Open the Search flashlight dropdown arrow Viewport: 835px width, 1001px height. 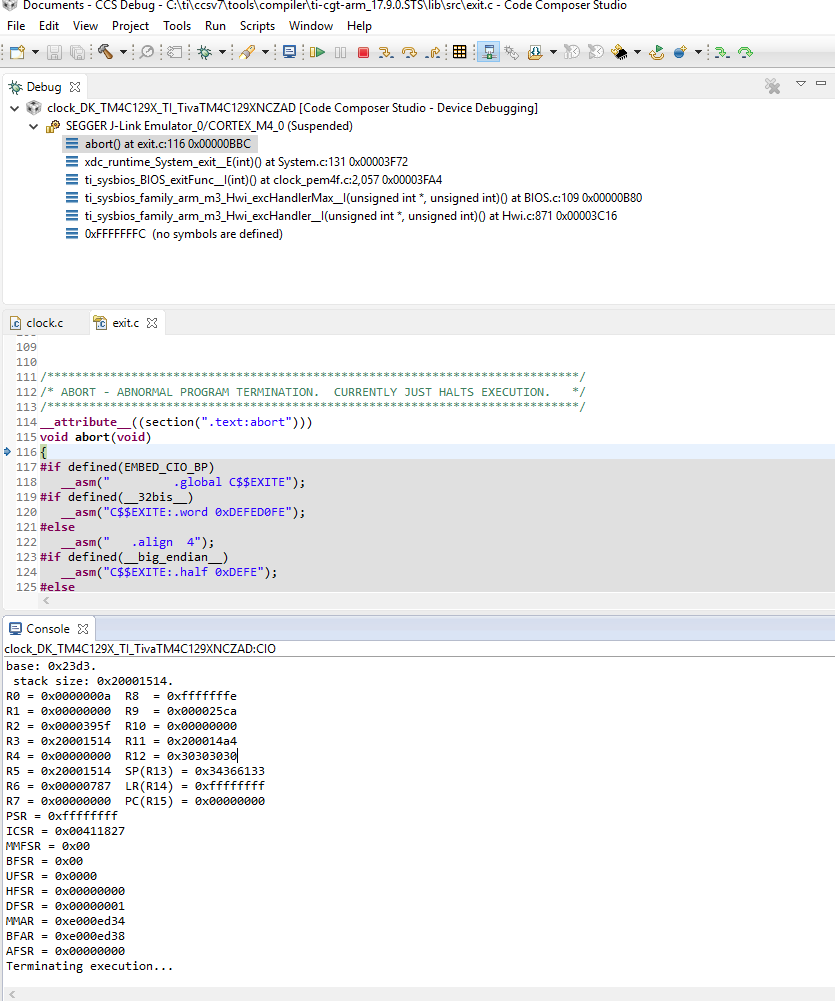265,52
